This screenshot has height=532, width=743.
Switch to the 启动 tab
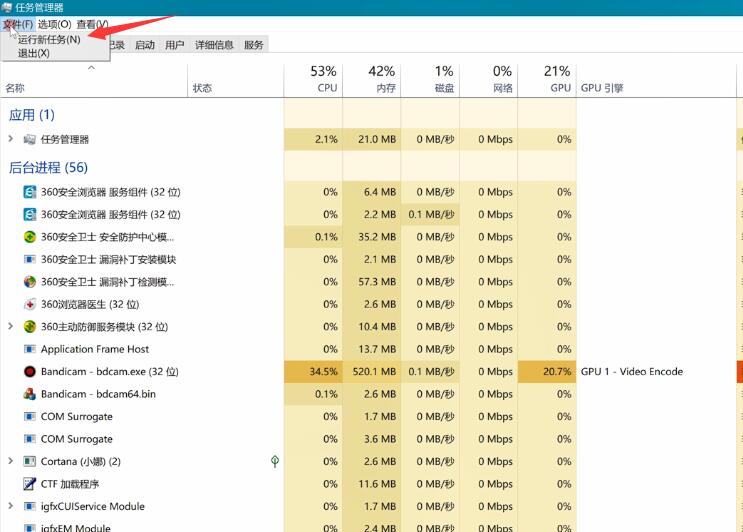145,45
